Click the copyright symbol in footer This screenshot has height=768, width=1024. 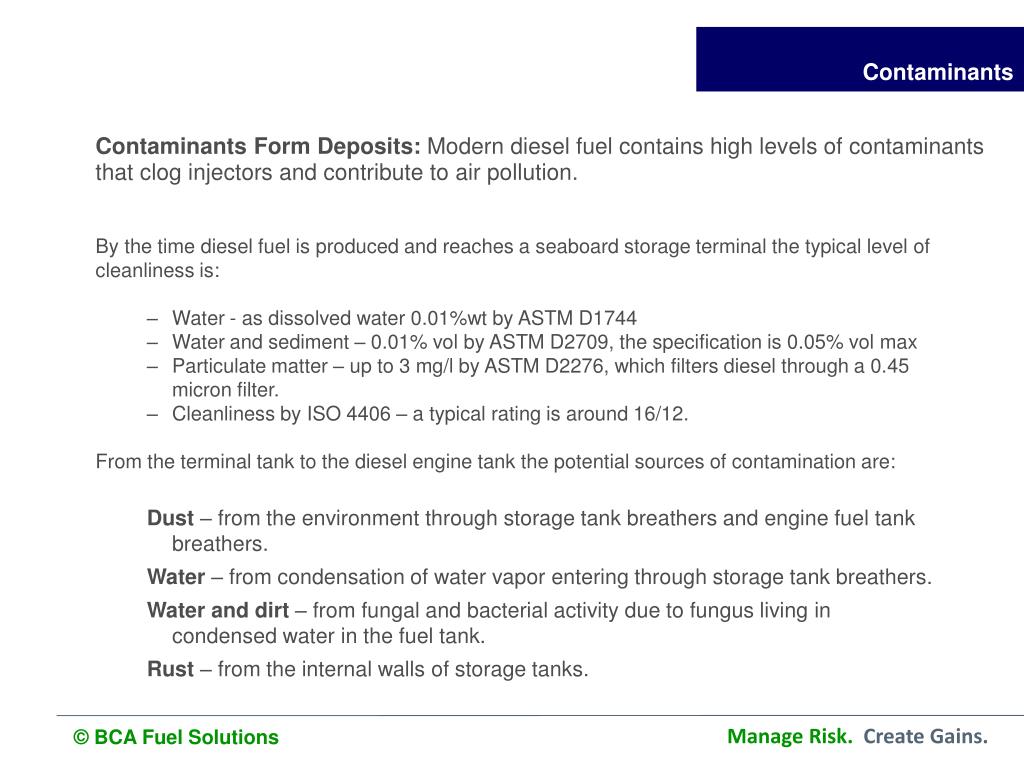point(81,737)
